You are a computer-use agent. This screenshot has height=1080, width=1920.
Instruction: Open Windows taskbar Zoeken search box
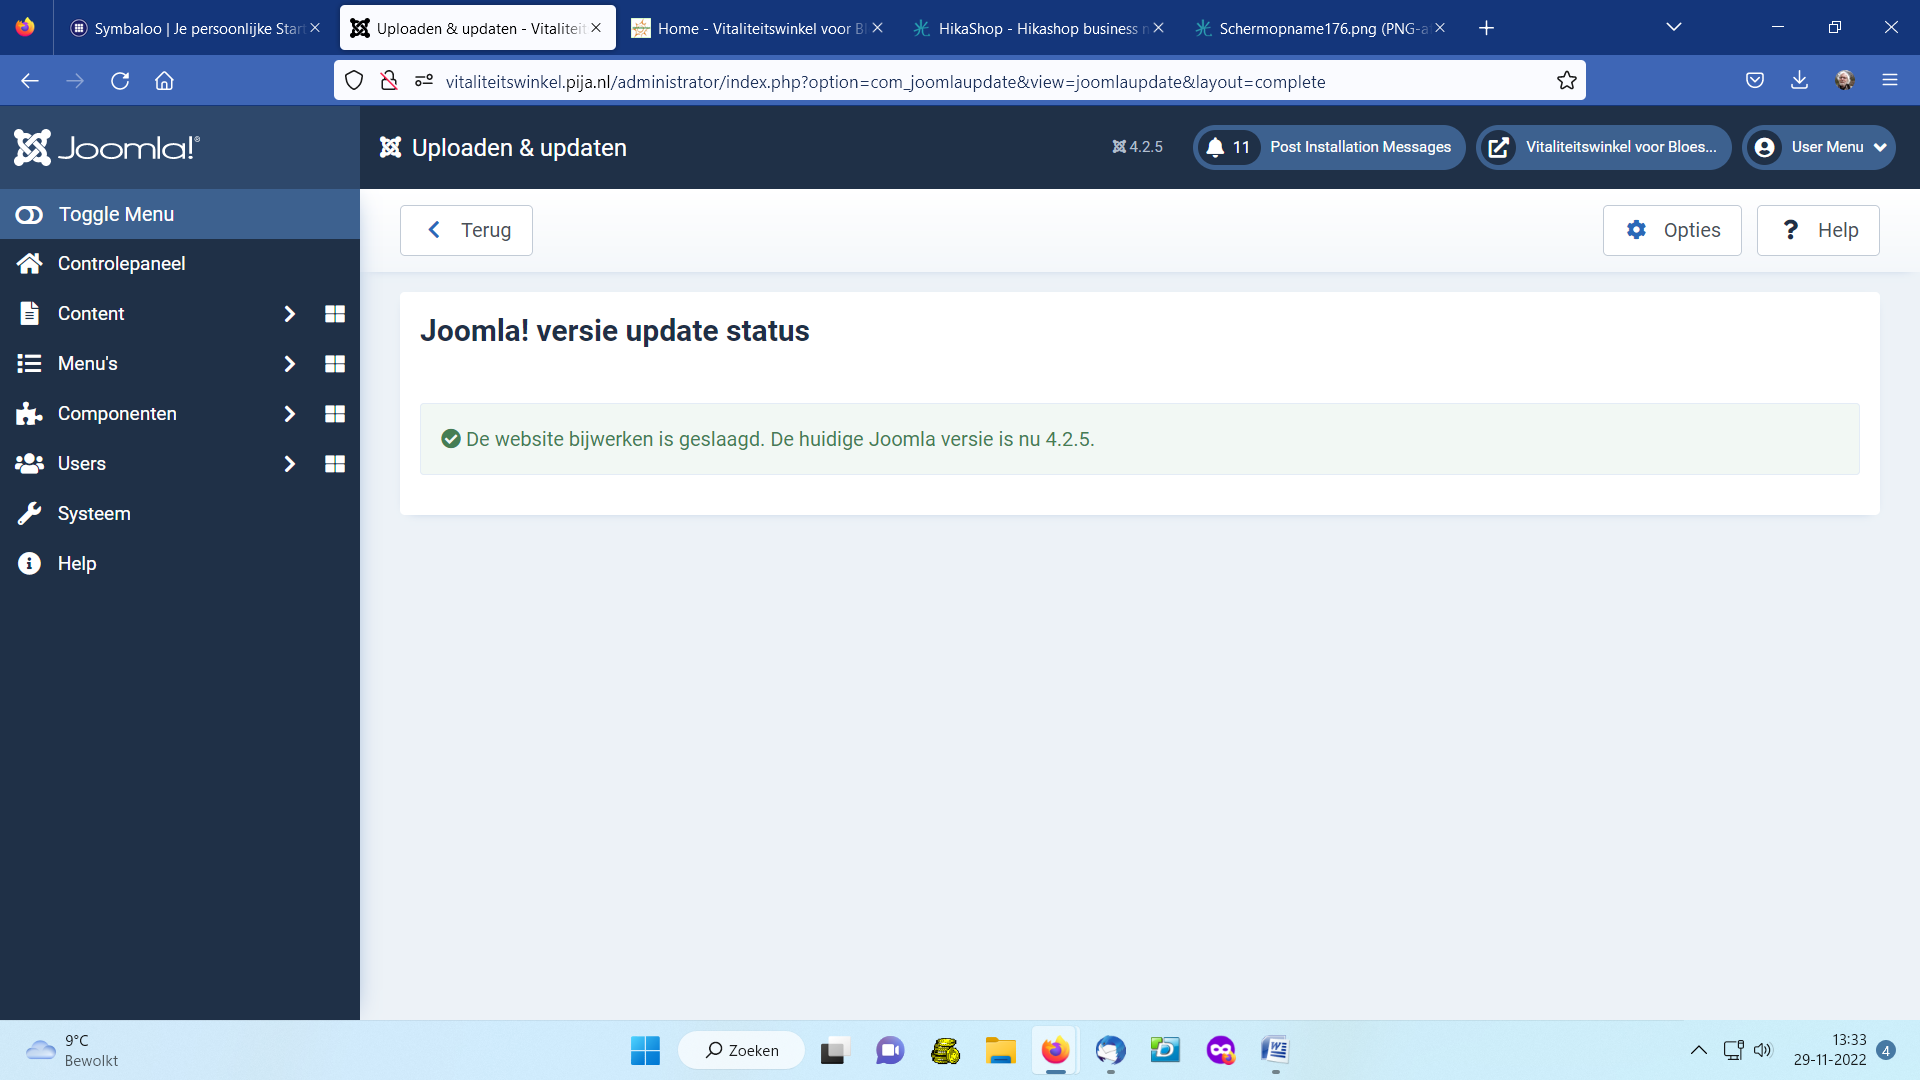[742, 1050]
